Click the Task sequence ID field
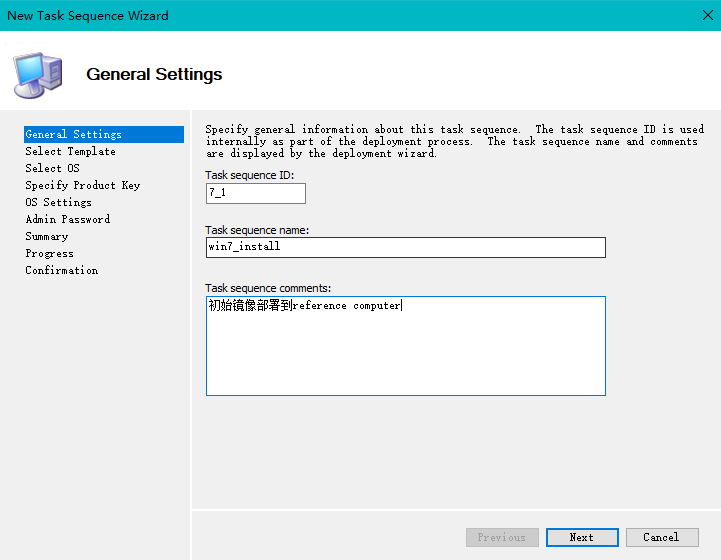721x560 pixels. (x=256, y=193)
